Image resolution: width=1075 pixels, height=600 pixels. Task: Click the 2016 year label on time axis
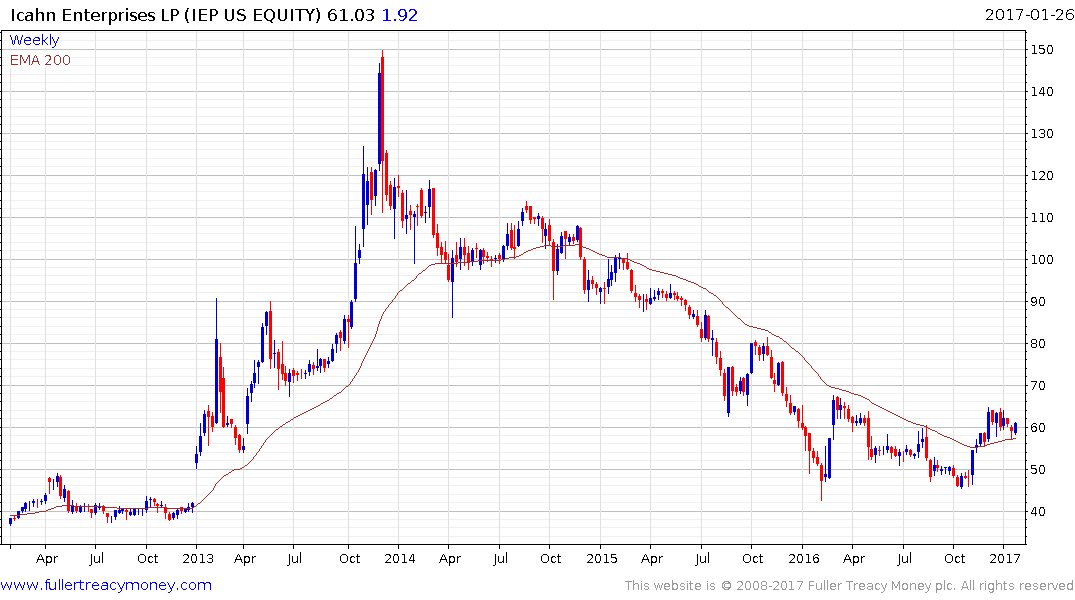coord(804,558)
